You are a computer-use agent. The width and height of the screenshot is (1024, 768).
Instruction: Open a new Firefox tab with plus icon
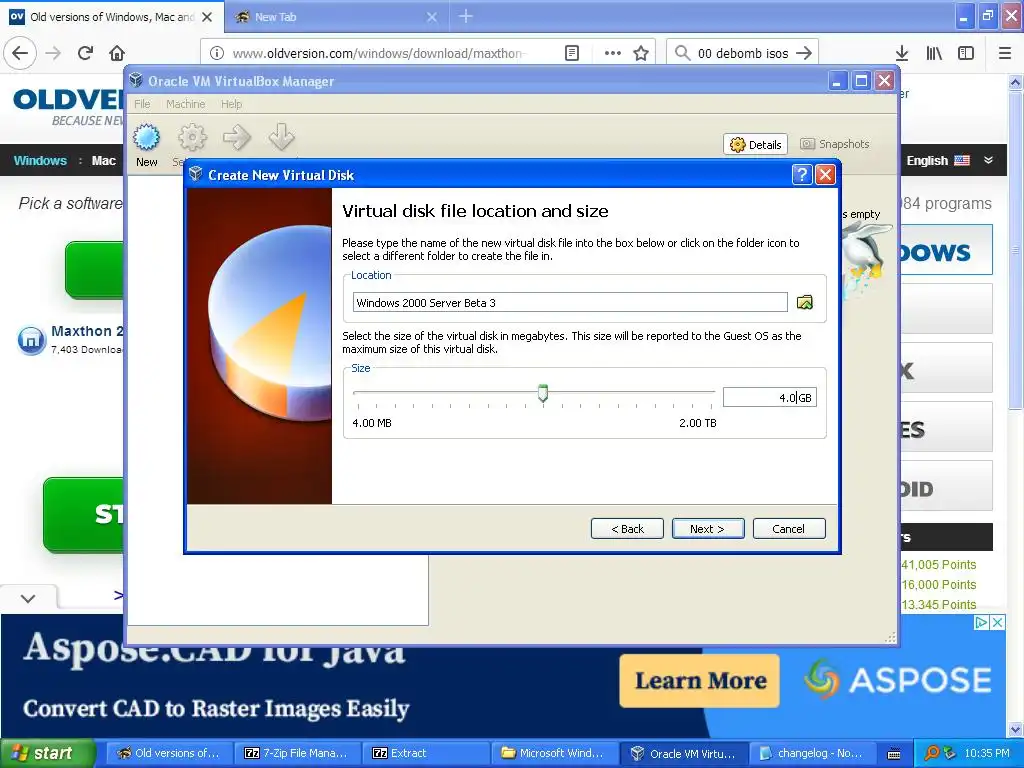[466, 16]
